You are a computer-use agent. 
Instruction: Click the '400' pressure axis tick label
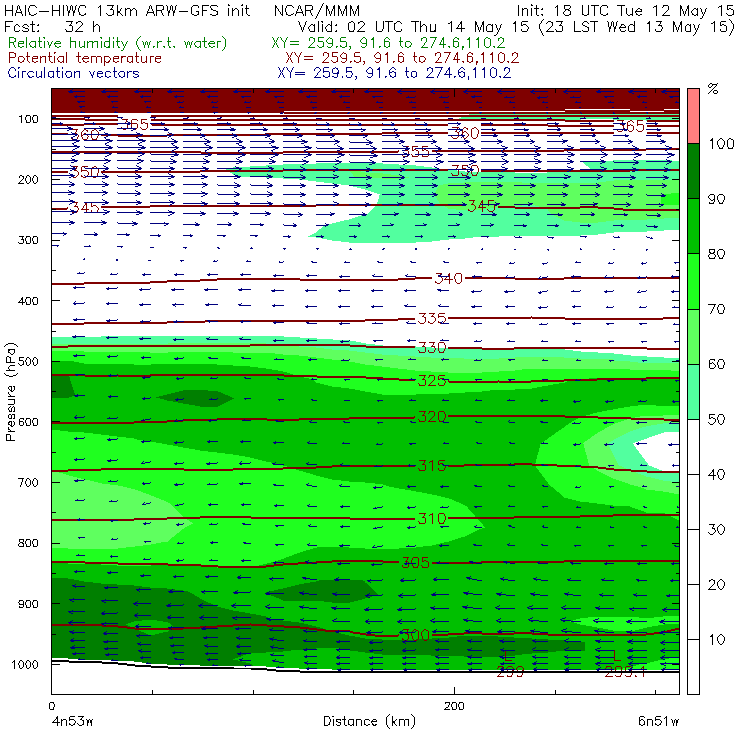pyautogui.click(x=28, y=301)
